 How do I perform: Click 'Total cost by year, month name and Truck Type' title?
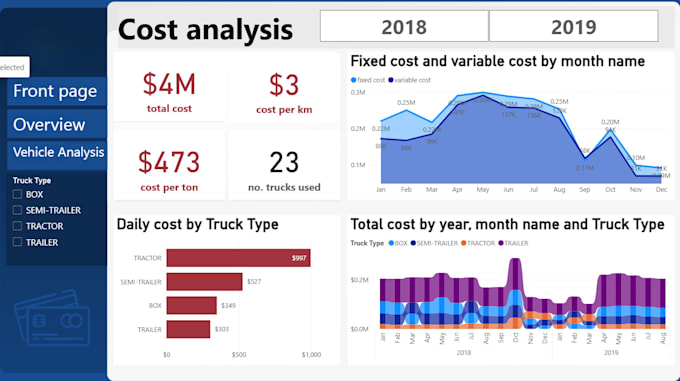pos(507,224)
